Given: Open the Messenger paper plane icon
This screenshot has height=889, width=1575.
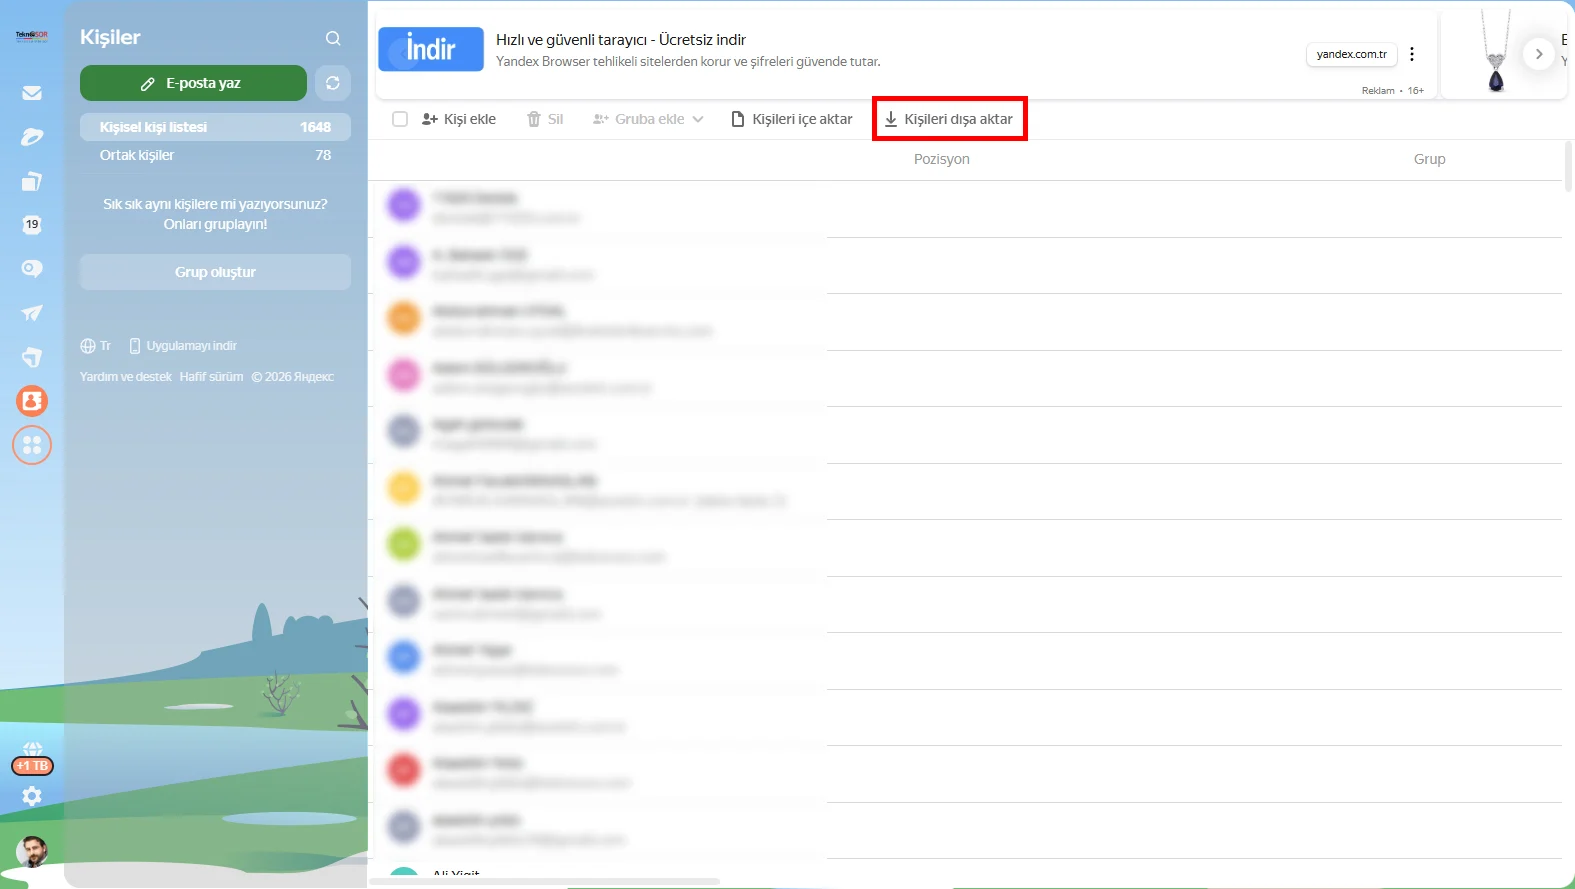Looking at the screenshot, I should point(32,313).
